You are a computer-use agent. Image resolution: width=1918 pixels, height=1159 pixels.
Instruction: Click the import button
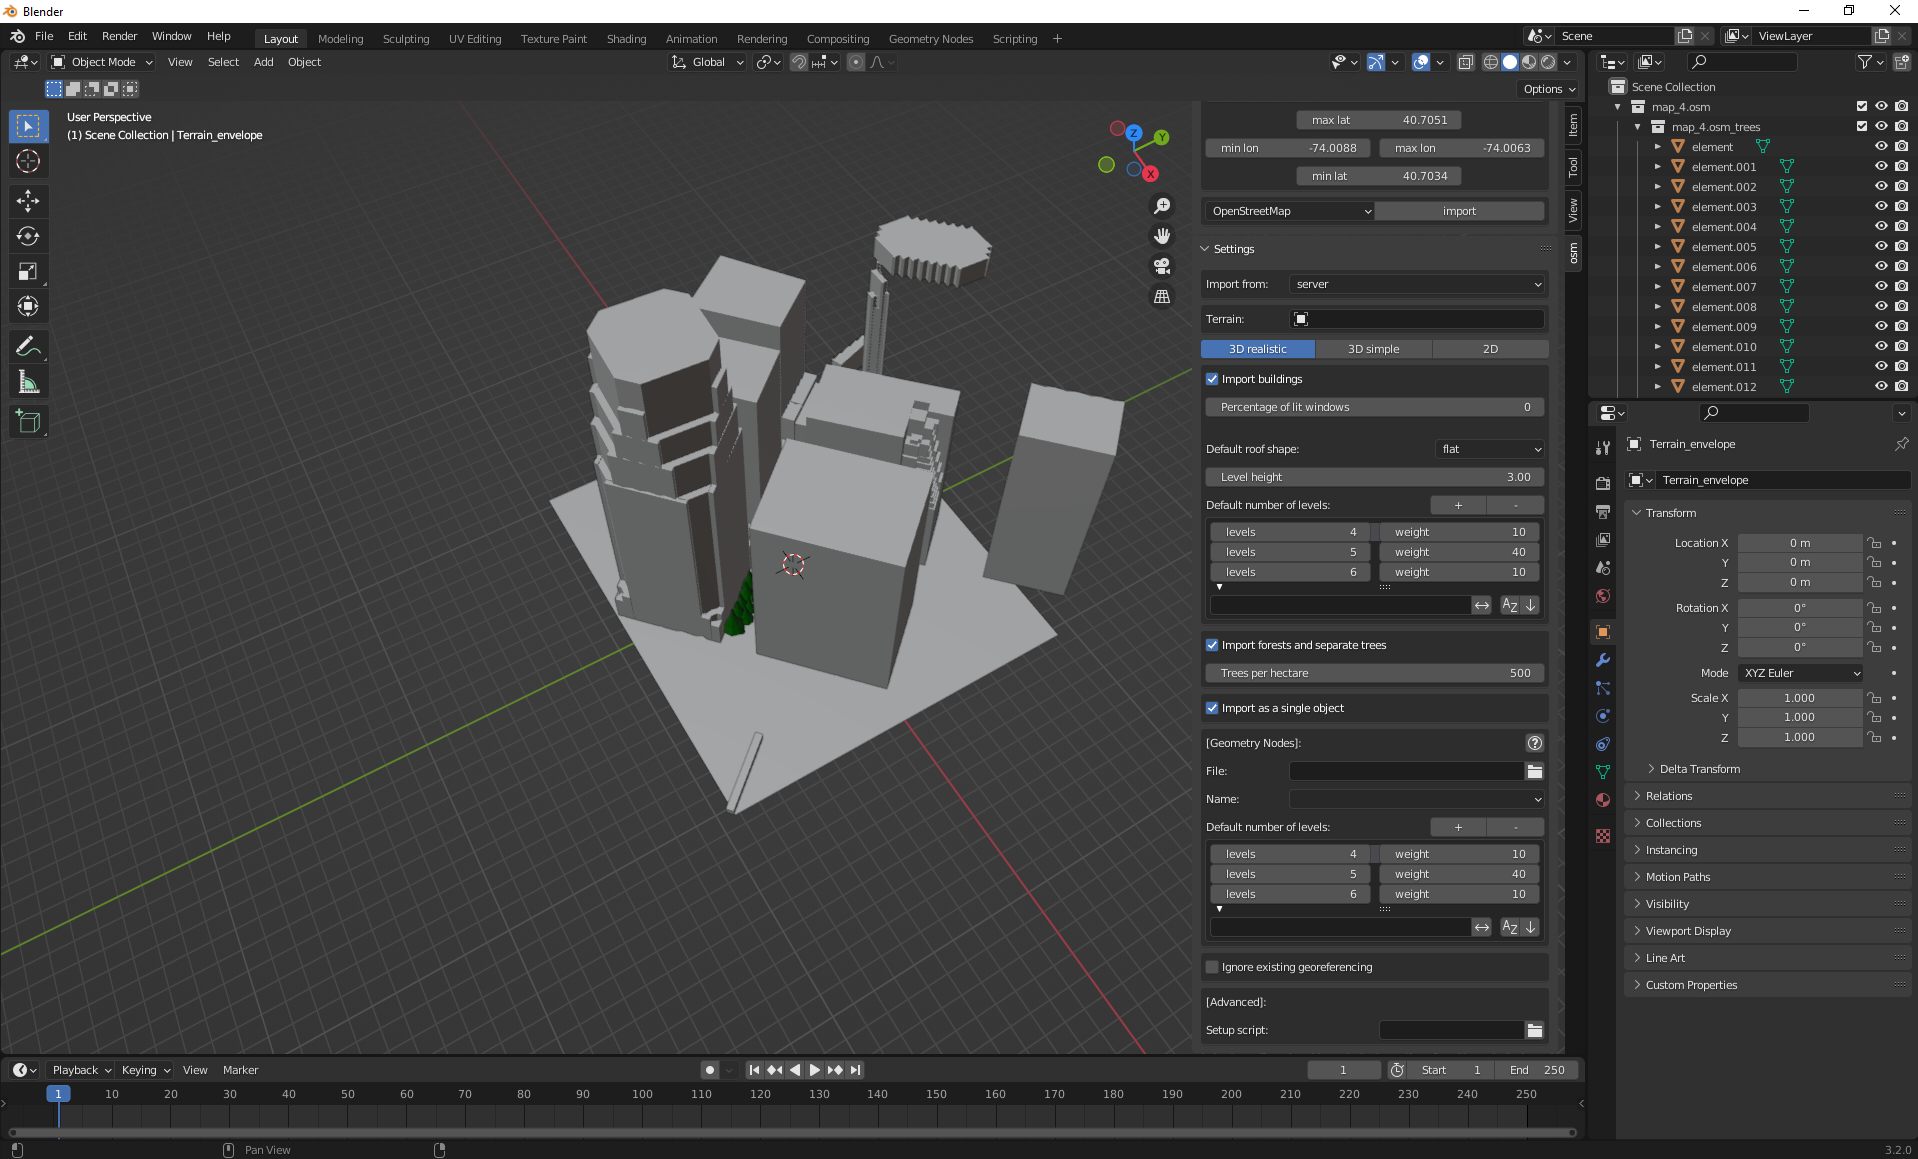1459,210
